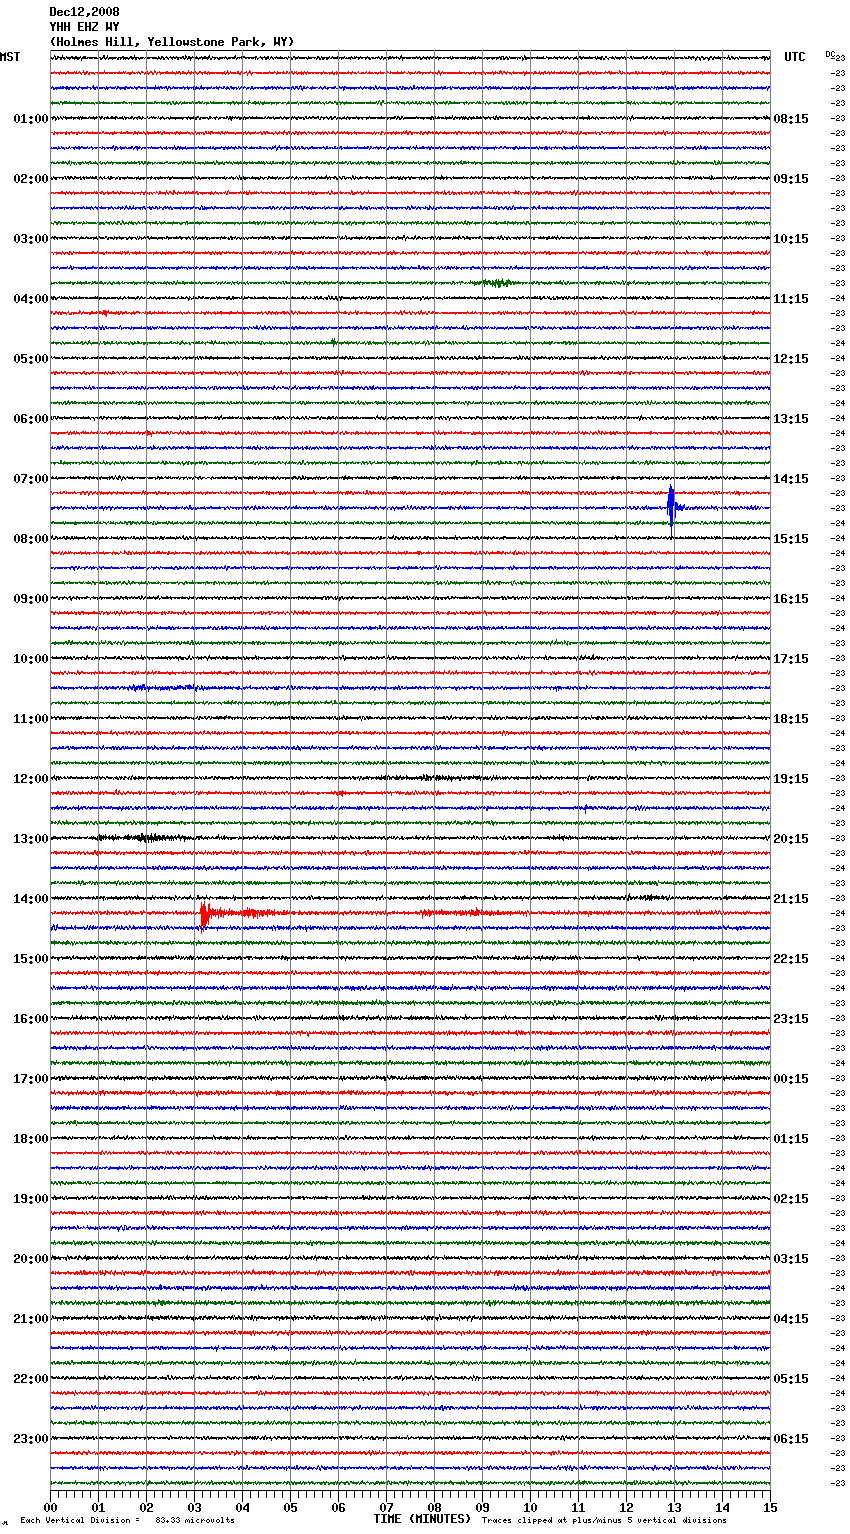Viewport: 850px width, 1534px height.
Task: Click minute 03 on the time axis
Action: [x=195, y=1508]
